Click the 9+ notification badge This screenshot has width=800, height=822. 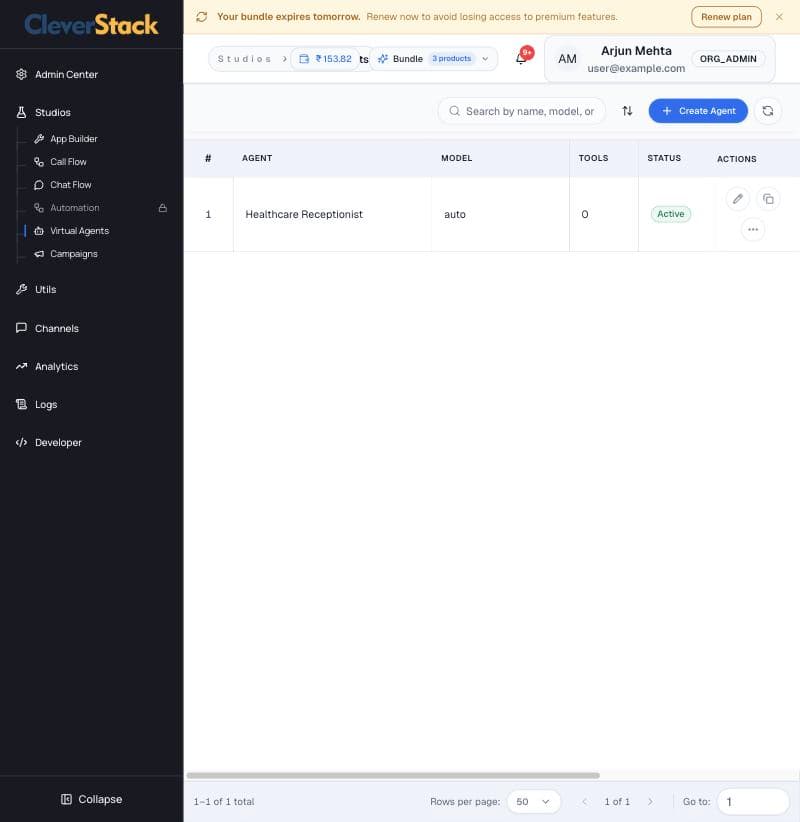pyautogui.click(x=527, y=52)
